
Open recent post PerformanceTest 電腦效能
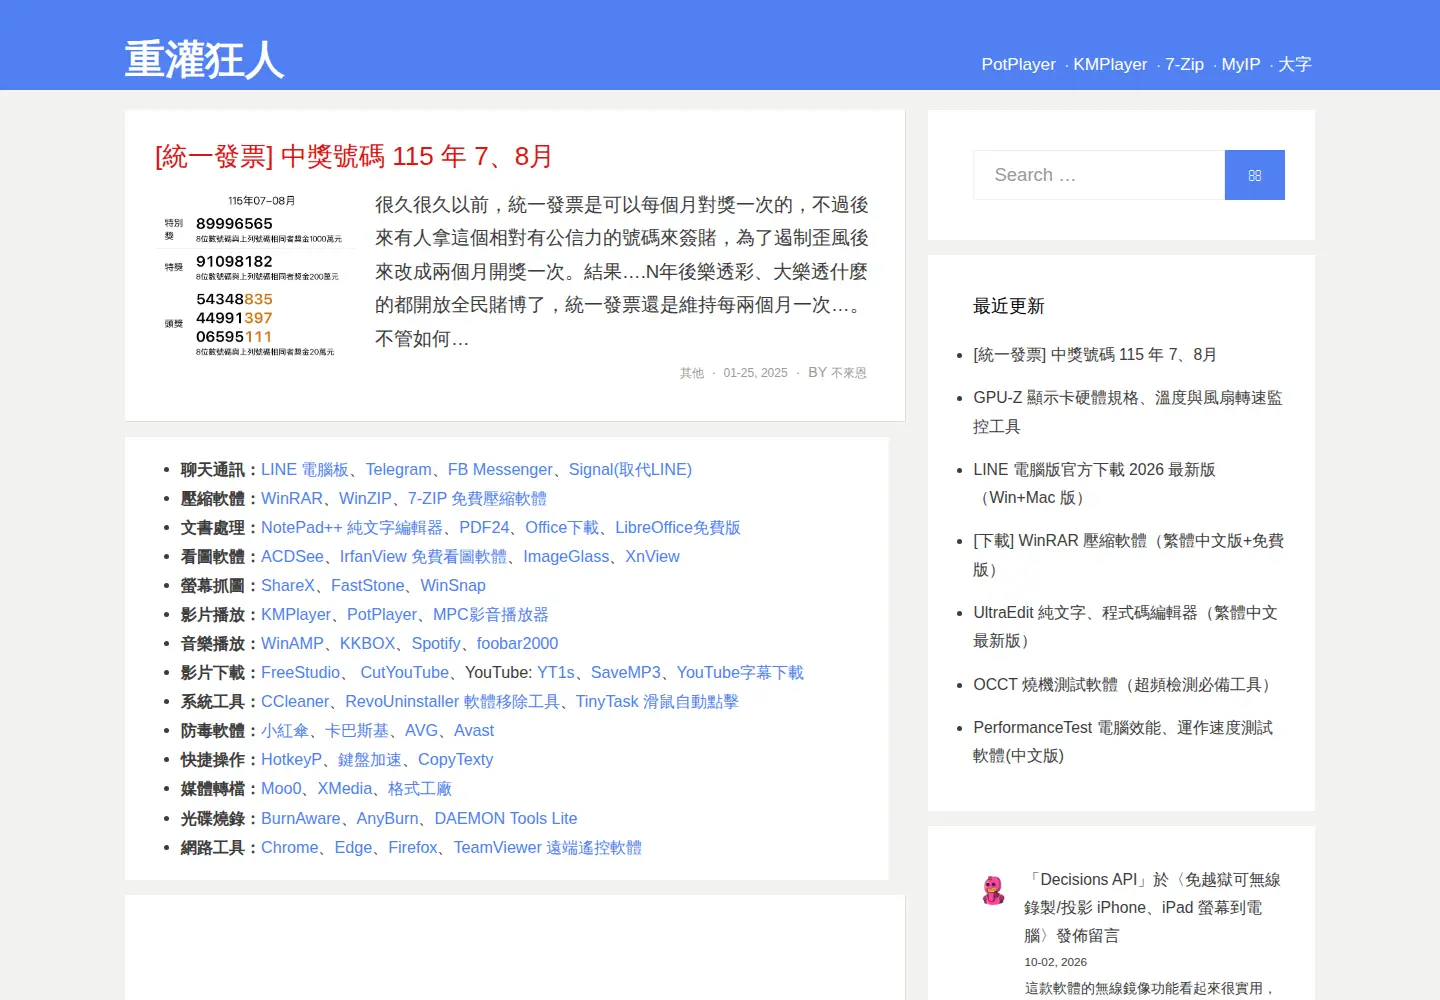click(1123, 741)
